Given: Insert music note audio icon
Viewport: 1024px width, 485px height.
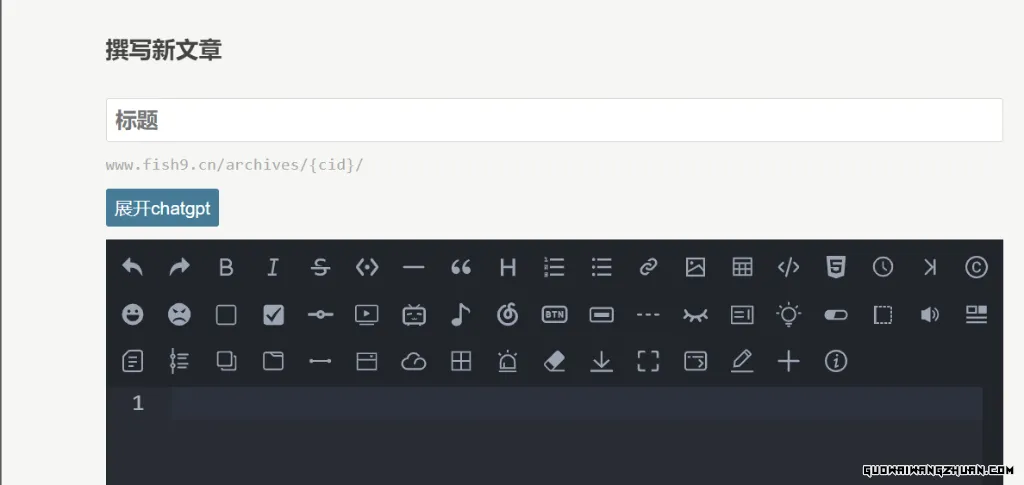Looking at the screenshot, I should click(x=460, y=315).
